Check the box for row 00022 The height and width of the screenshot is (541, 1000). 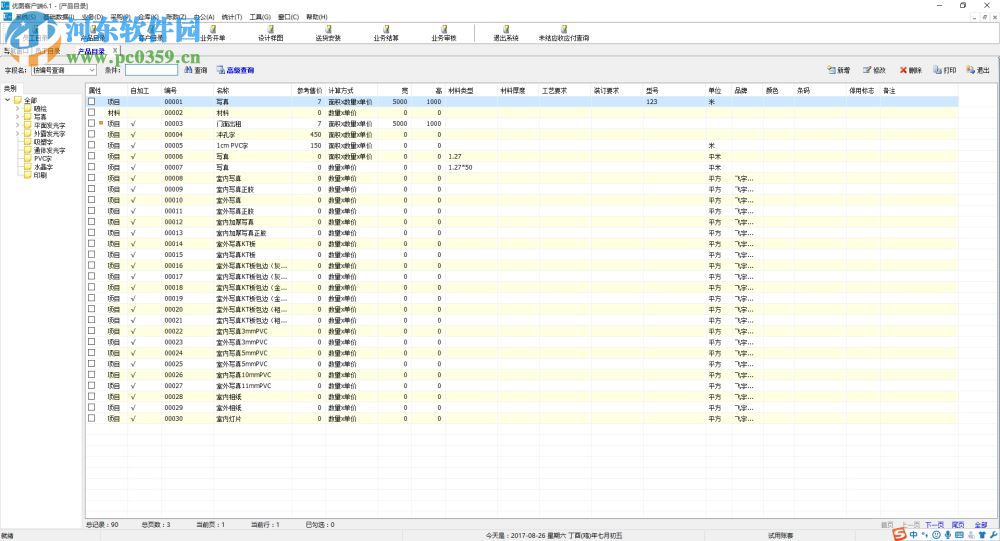pyautogui.click(x=92, y=331)
